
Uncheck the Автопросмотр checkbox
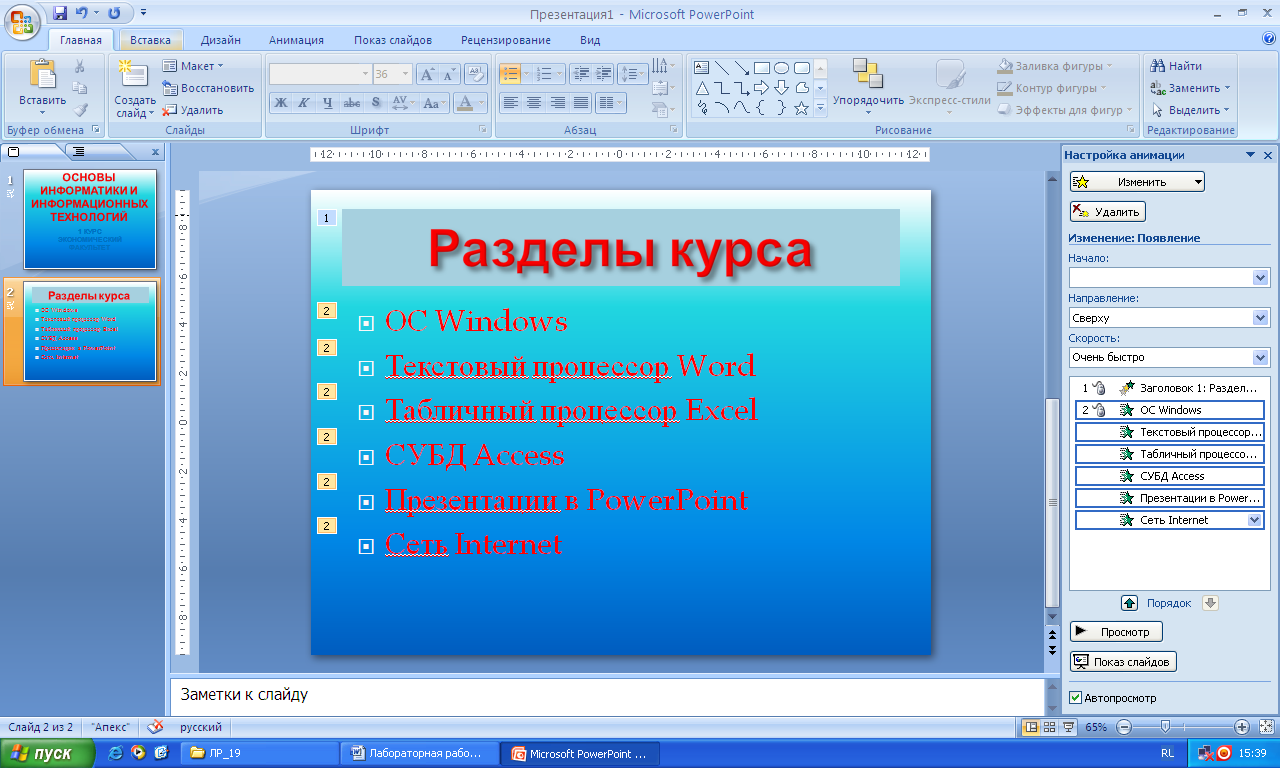point(1076,698)
